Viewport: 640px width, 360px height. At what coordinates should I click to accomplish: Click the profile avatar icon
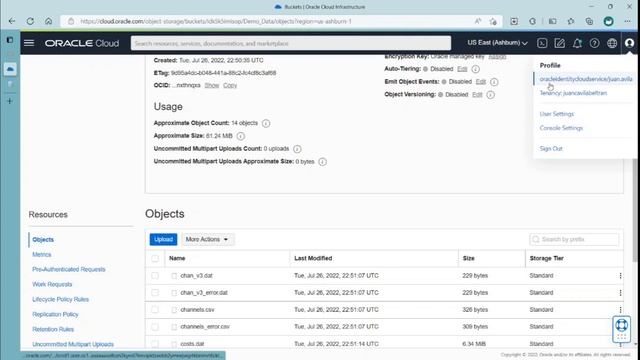click(629, 43)
